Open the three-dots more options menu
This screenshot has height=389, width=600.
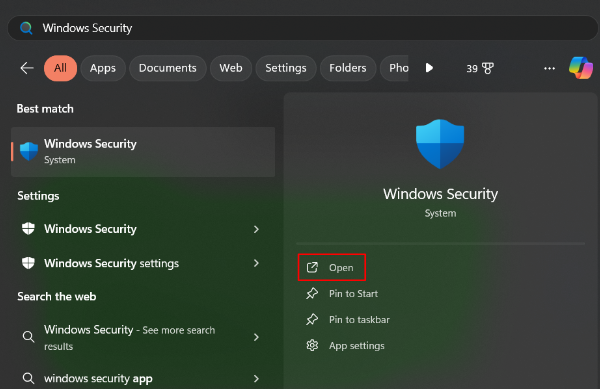point(549,68)
